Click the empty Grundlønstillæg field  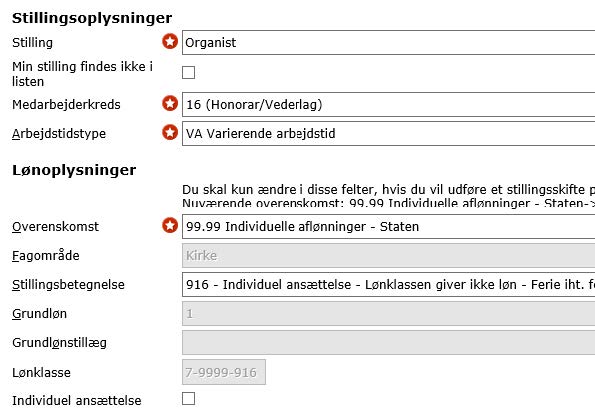pos(389,342)
